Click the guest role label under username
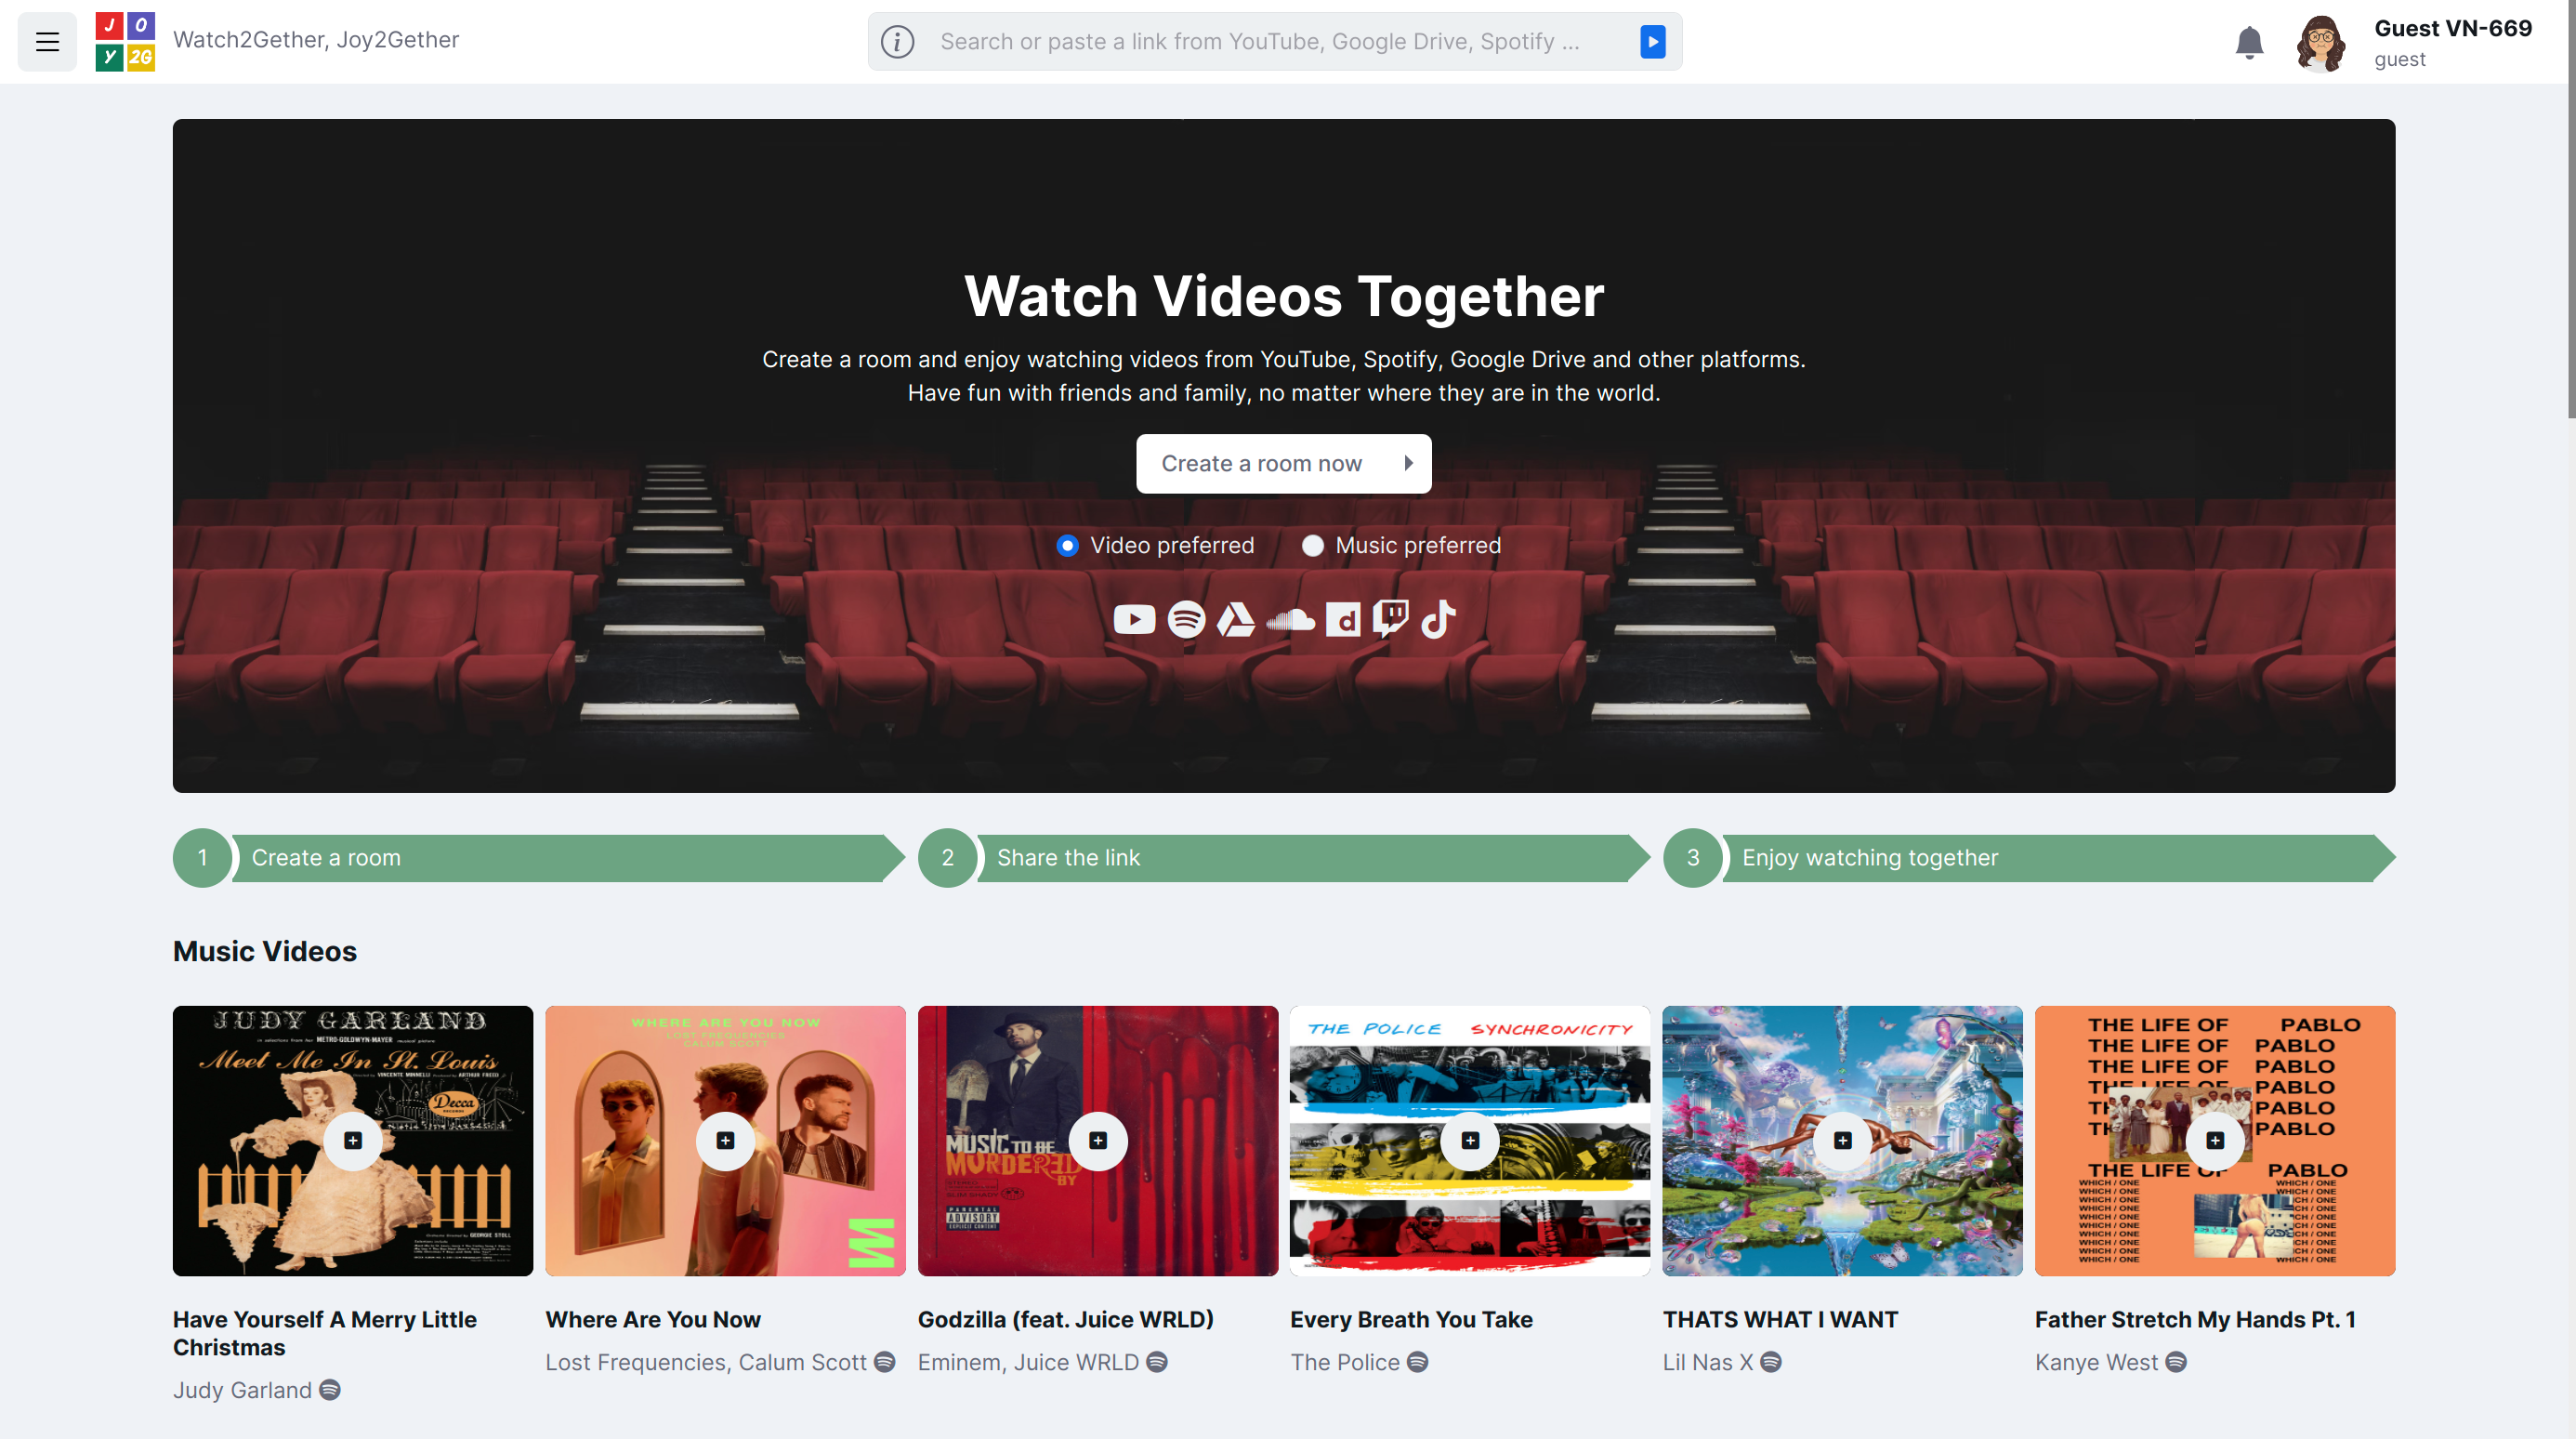The image size is (2576, 1439). [x=2400, y=59]
